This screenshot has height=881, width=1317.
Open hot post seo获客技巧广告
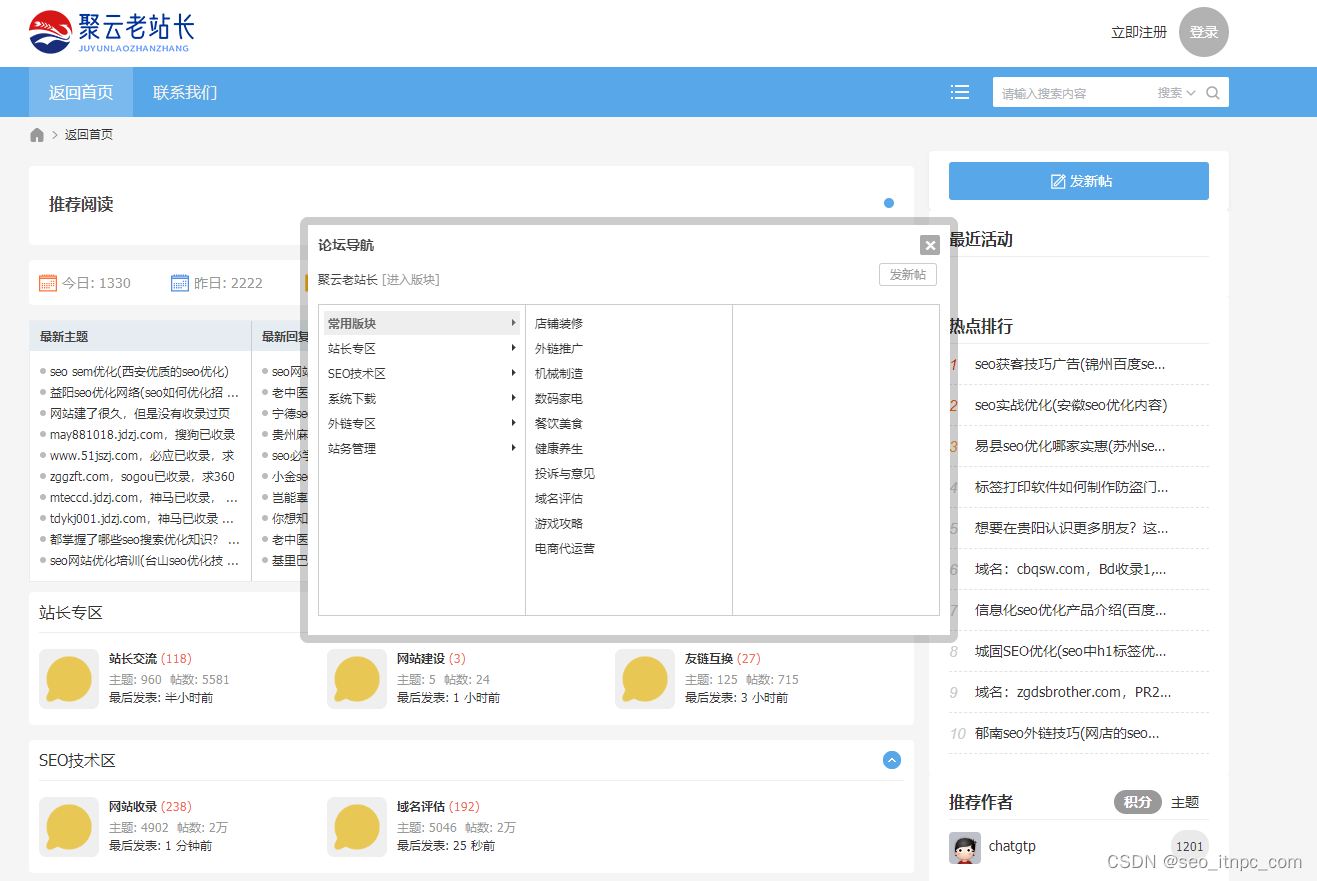(x=1070, y=364)
